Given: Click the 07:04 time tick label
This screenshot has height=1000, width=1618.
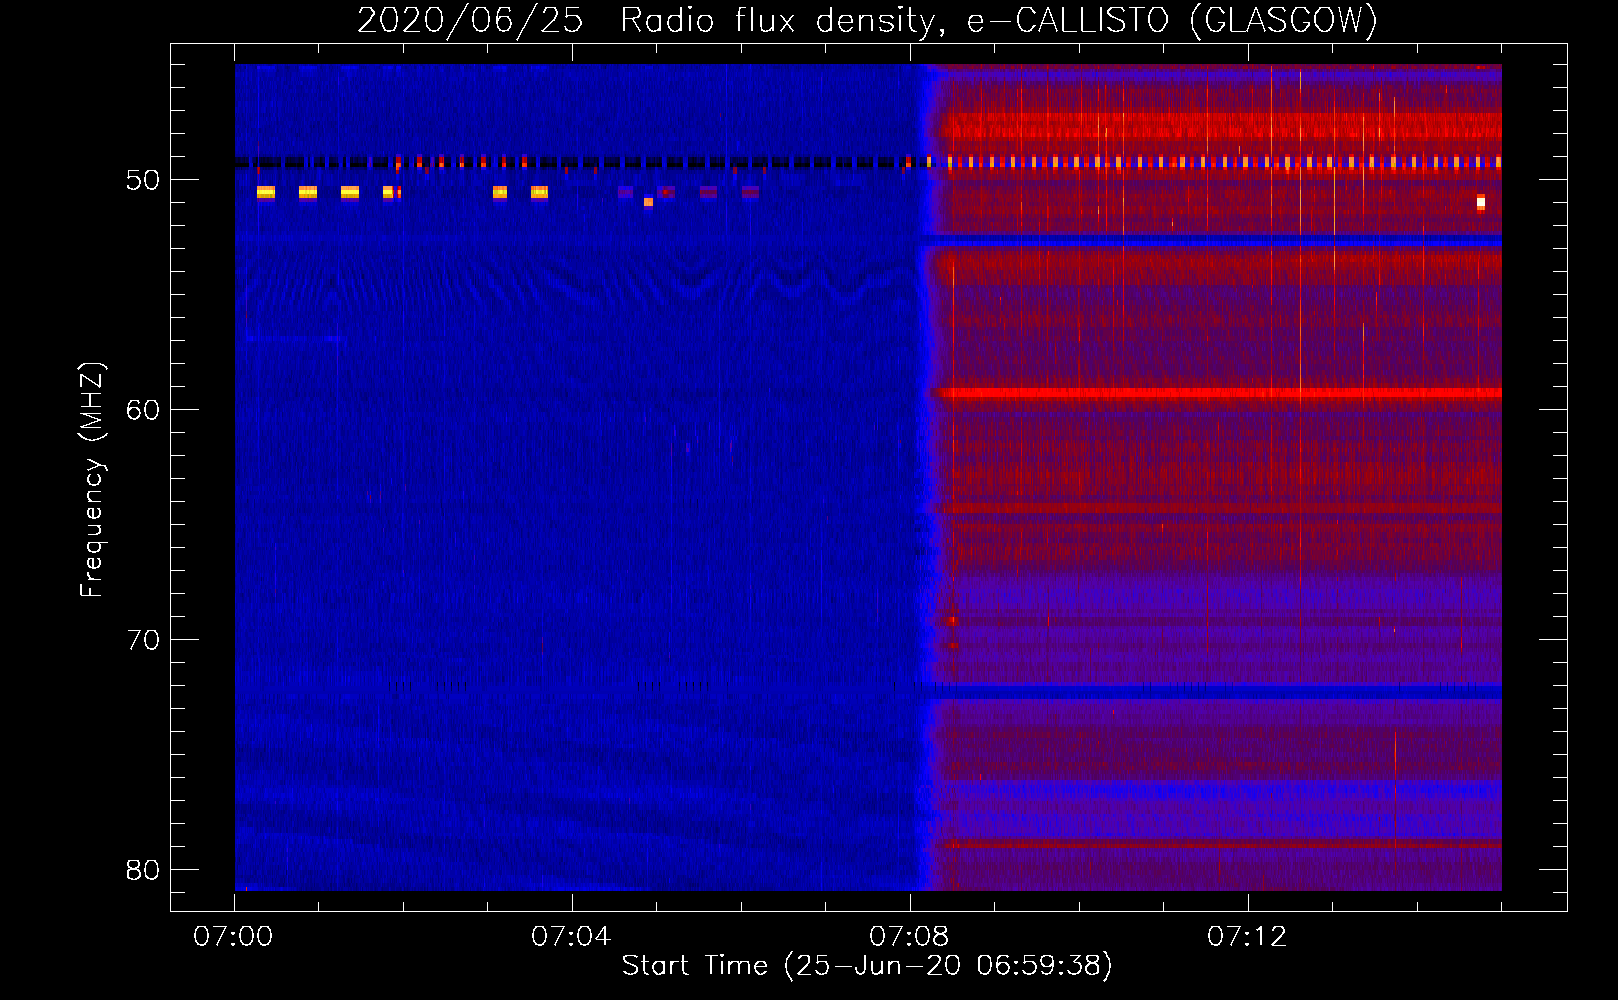Looking at the screenshot, I should 571,937.
